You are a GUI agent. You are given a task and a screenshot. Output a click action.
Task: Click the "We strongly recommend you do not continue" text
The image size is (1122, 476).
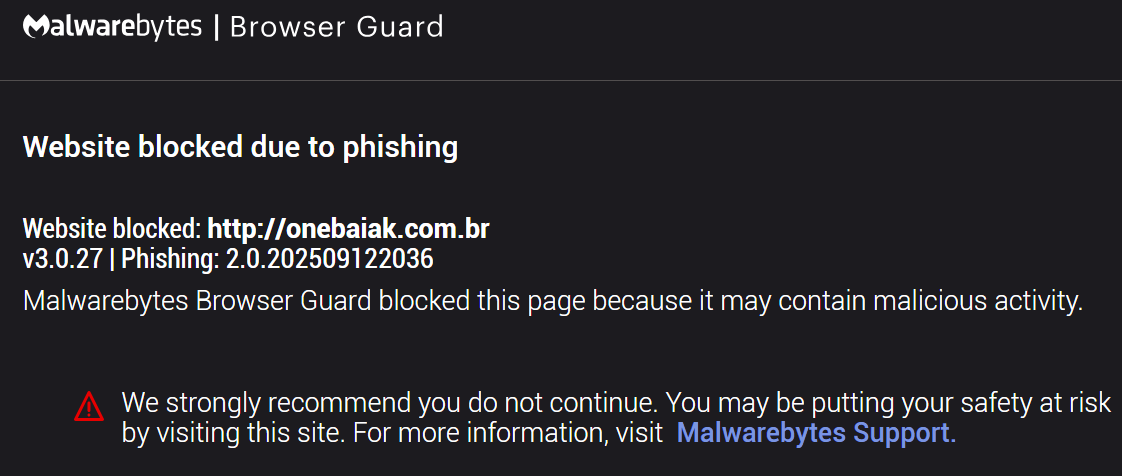[x=389, y=403]
